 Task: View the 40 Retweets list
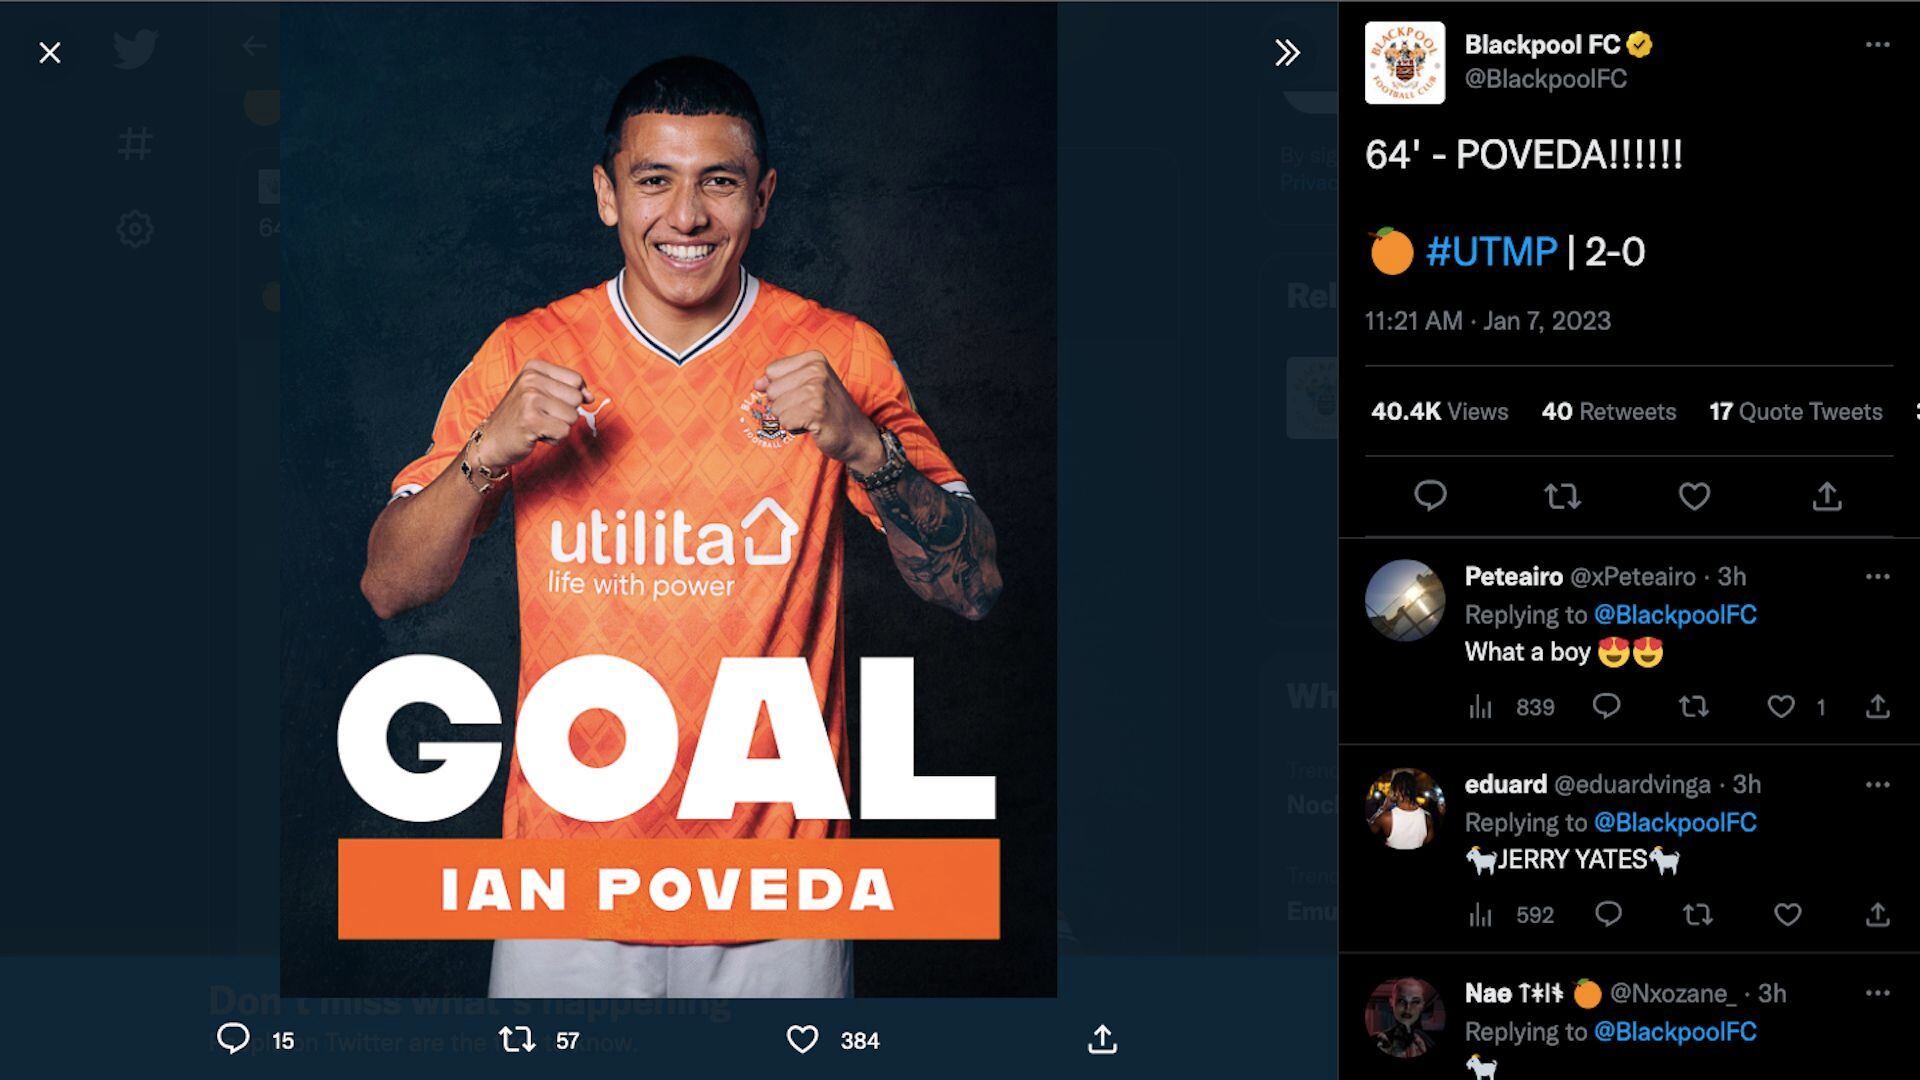1608,412
